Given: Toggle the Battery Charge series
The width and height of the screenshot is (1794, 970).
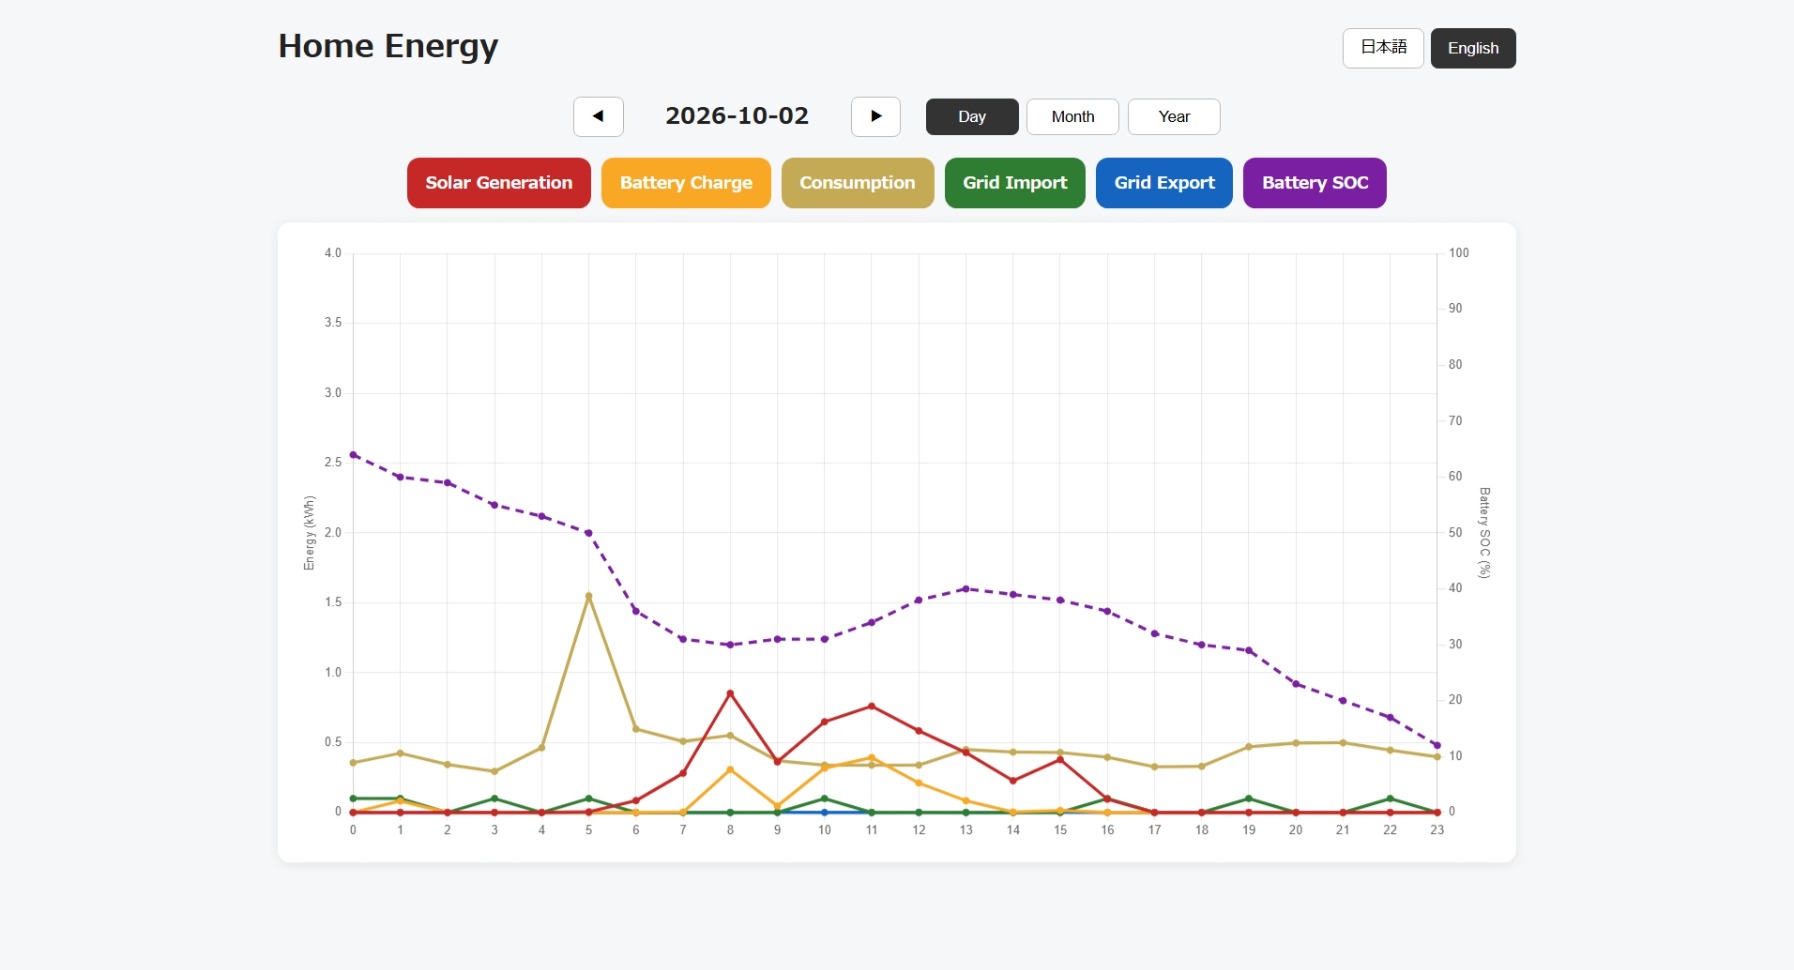Looking at the screenshot, I should (686, 183).
